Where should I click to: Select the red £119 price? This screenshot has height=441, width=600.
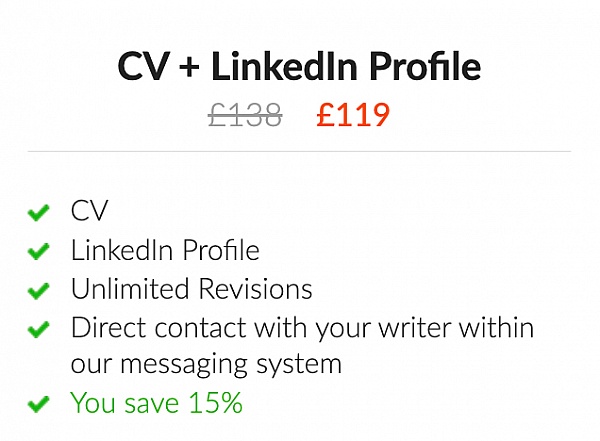pyautogui.click(x=353, y=115)
